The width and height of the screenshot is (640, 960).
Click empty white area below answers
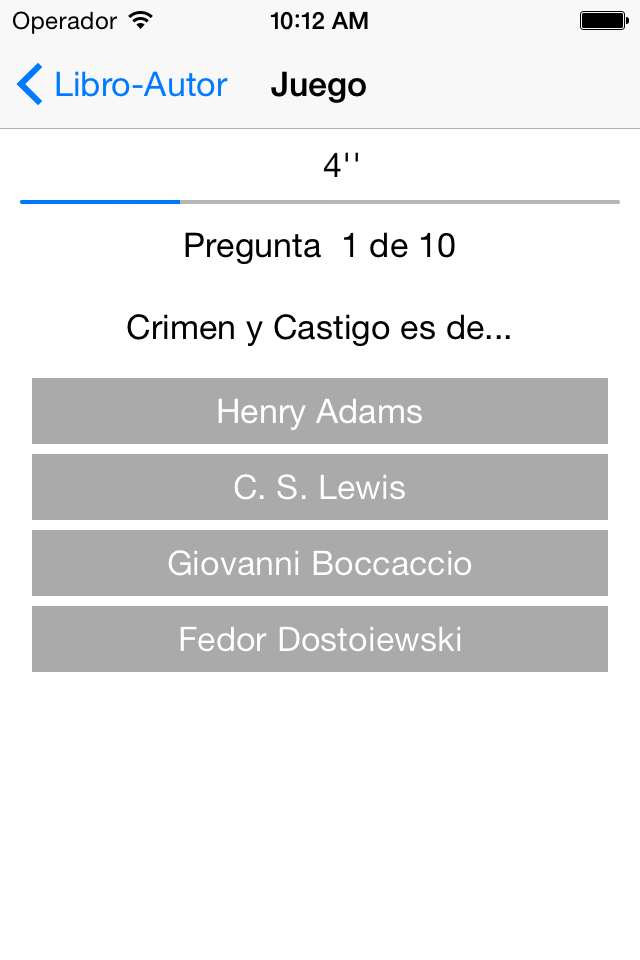320,814
